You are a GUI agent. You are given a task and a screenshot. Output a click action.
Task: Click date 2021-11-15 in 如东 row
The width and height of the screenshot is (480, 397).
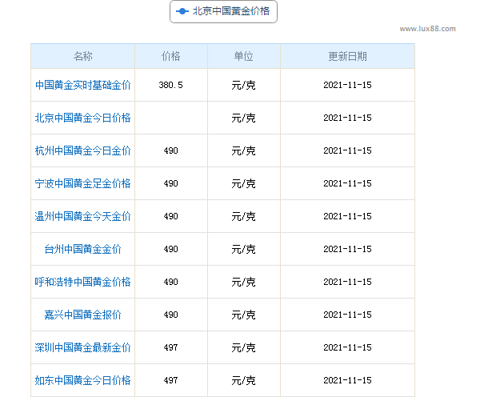pos(347,380)
